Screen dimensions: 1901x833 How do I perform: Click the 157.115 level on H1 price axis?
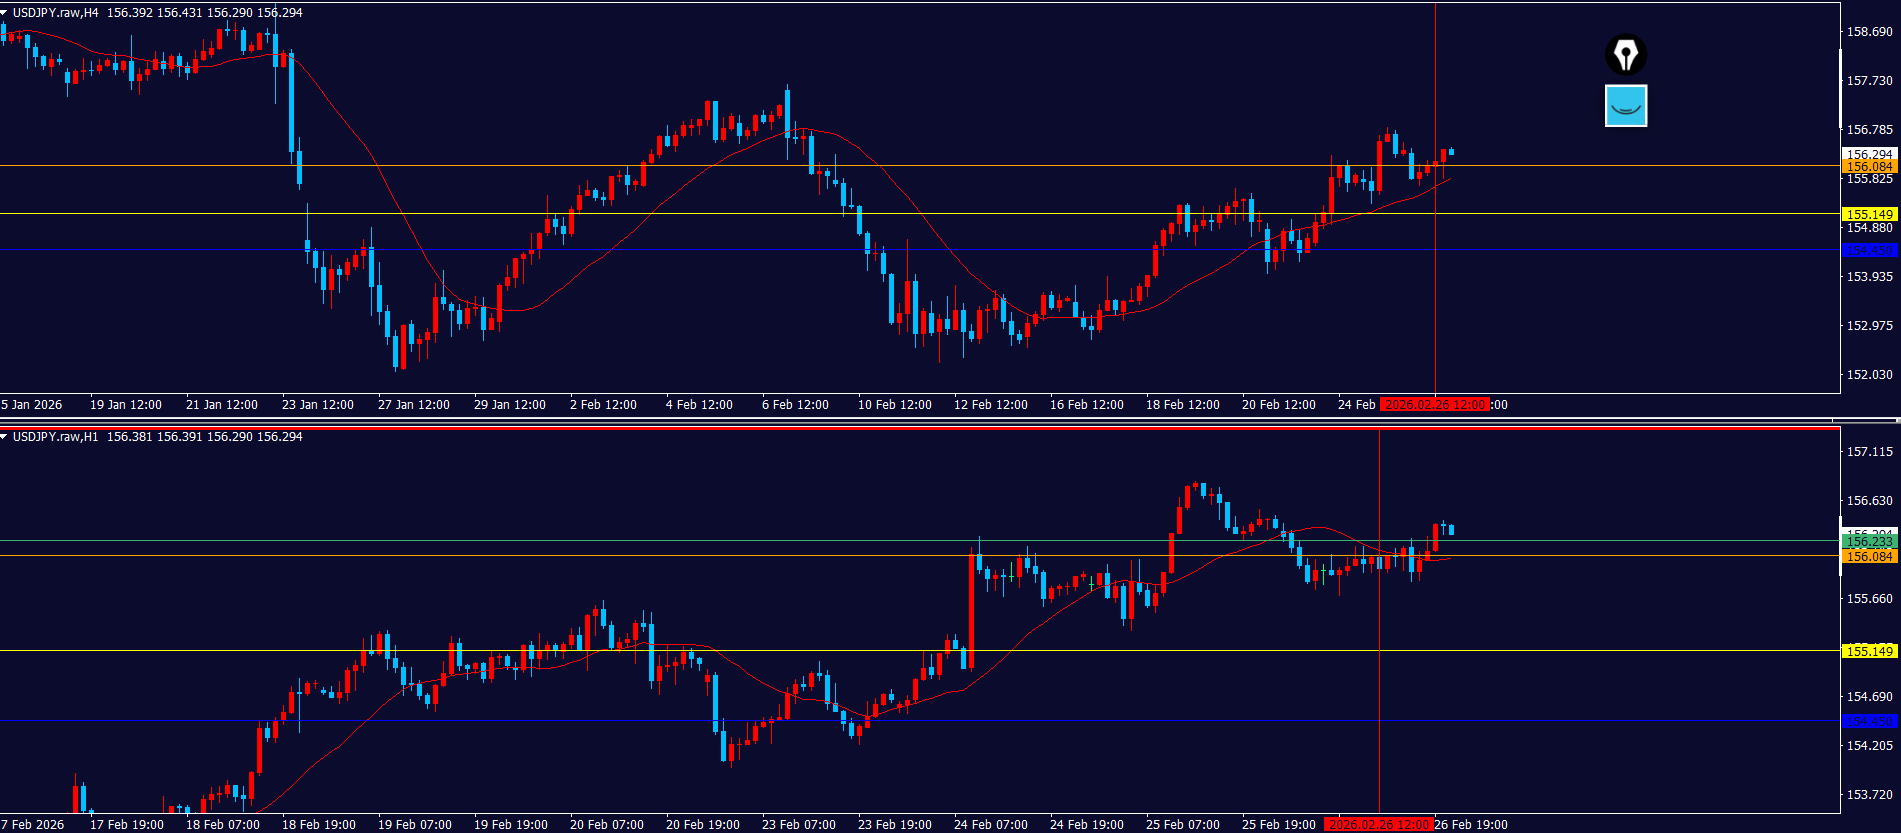coord(1868,452)
